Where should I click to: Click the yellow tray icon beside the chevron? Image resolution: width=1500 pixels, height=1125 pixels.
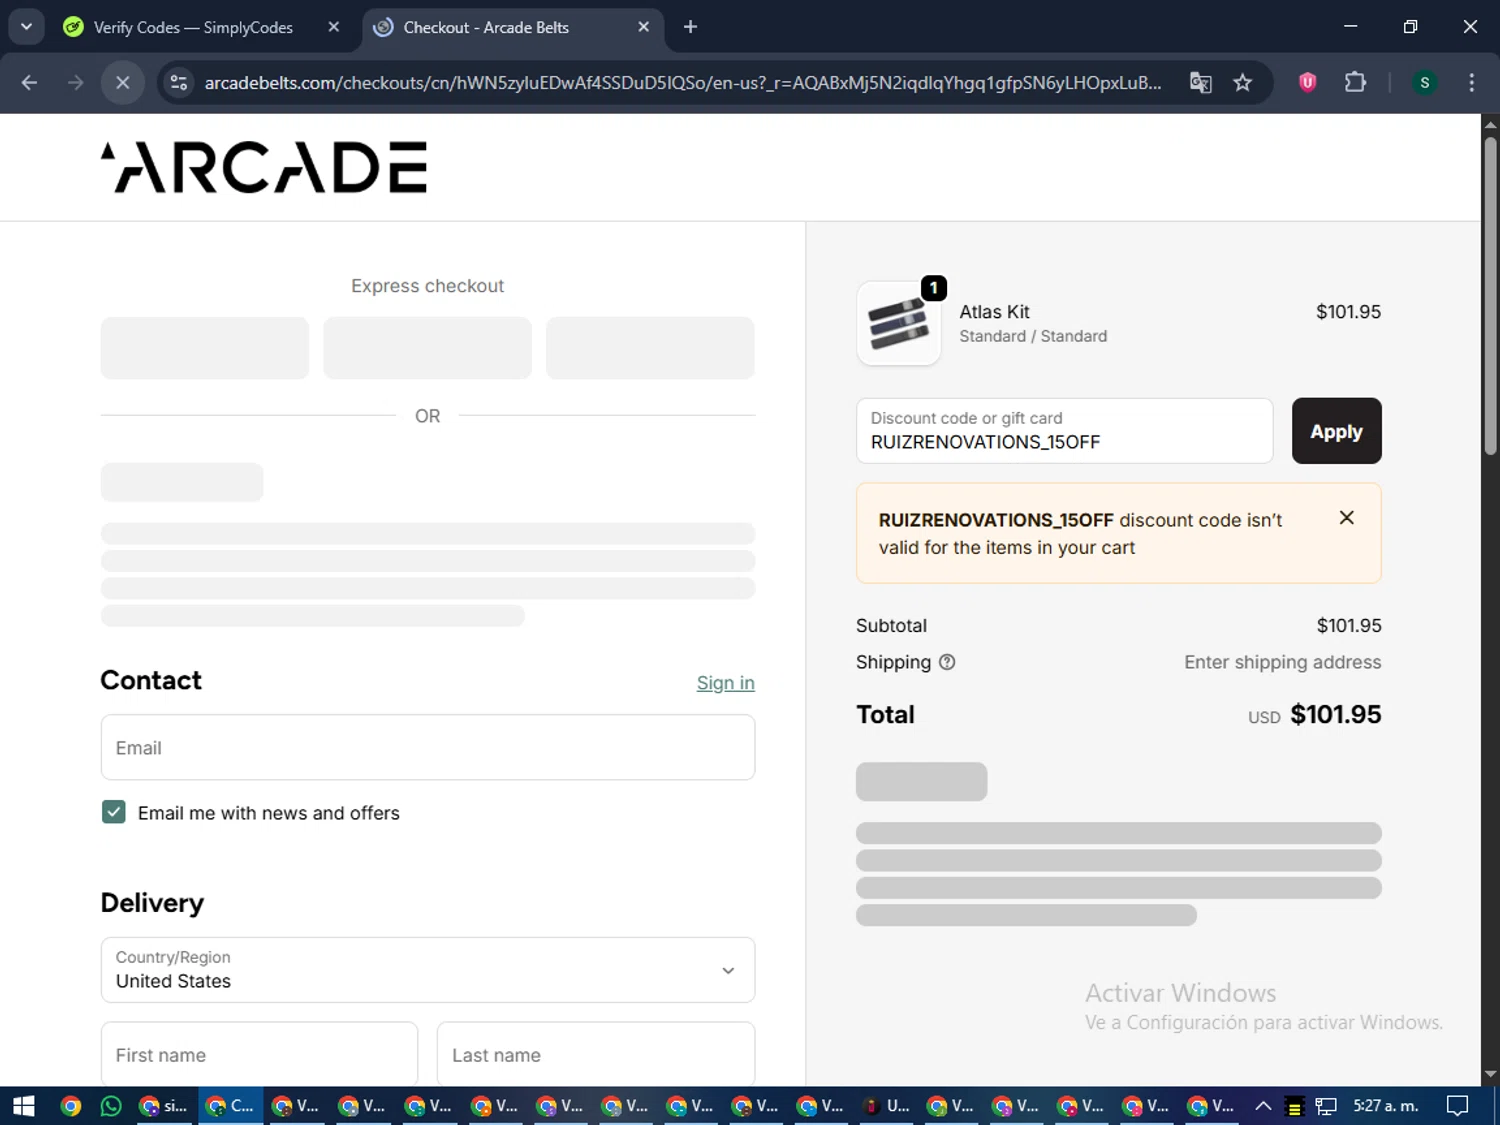[x=1294, y=1107]
